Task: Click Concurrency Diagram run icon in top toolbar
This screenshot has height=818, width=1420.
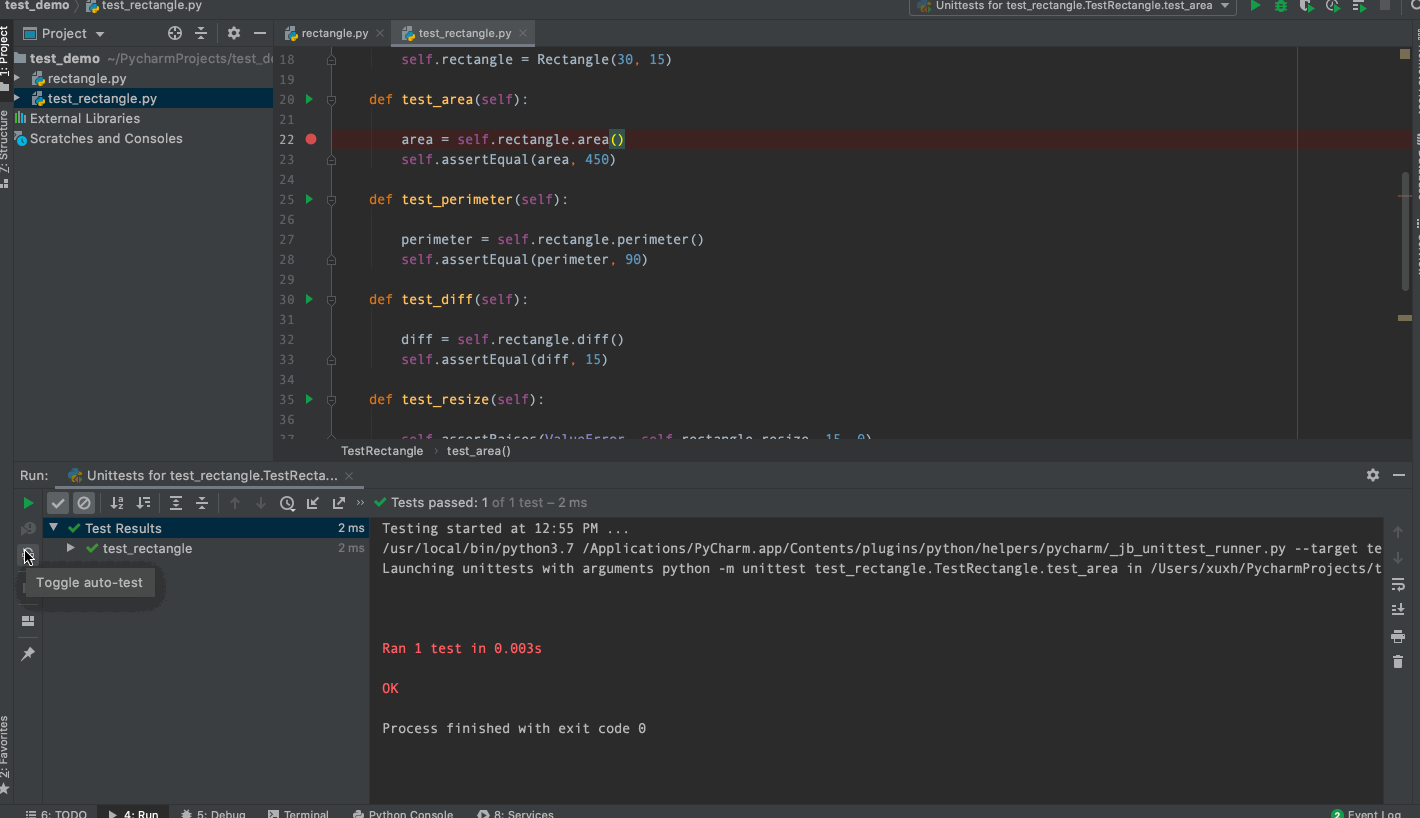Action: (1359, 6)
